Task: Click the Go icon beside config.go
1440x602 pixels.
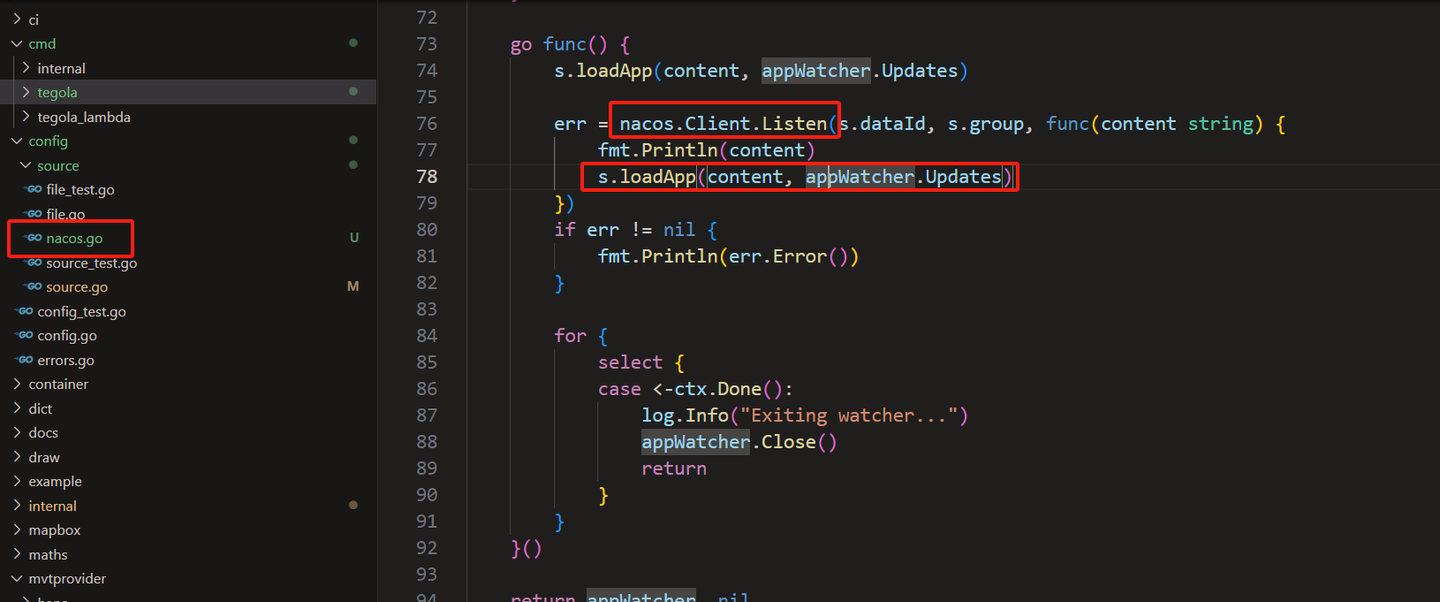Action: coord(23,336)
